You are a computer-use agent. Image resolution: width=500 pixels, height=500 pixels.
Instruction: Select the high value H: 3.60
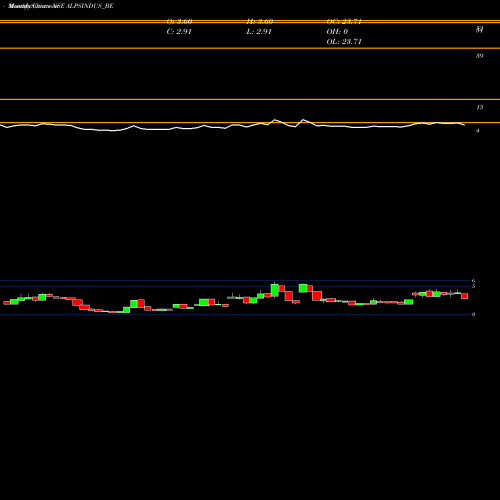pos(260,22)
